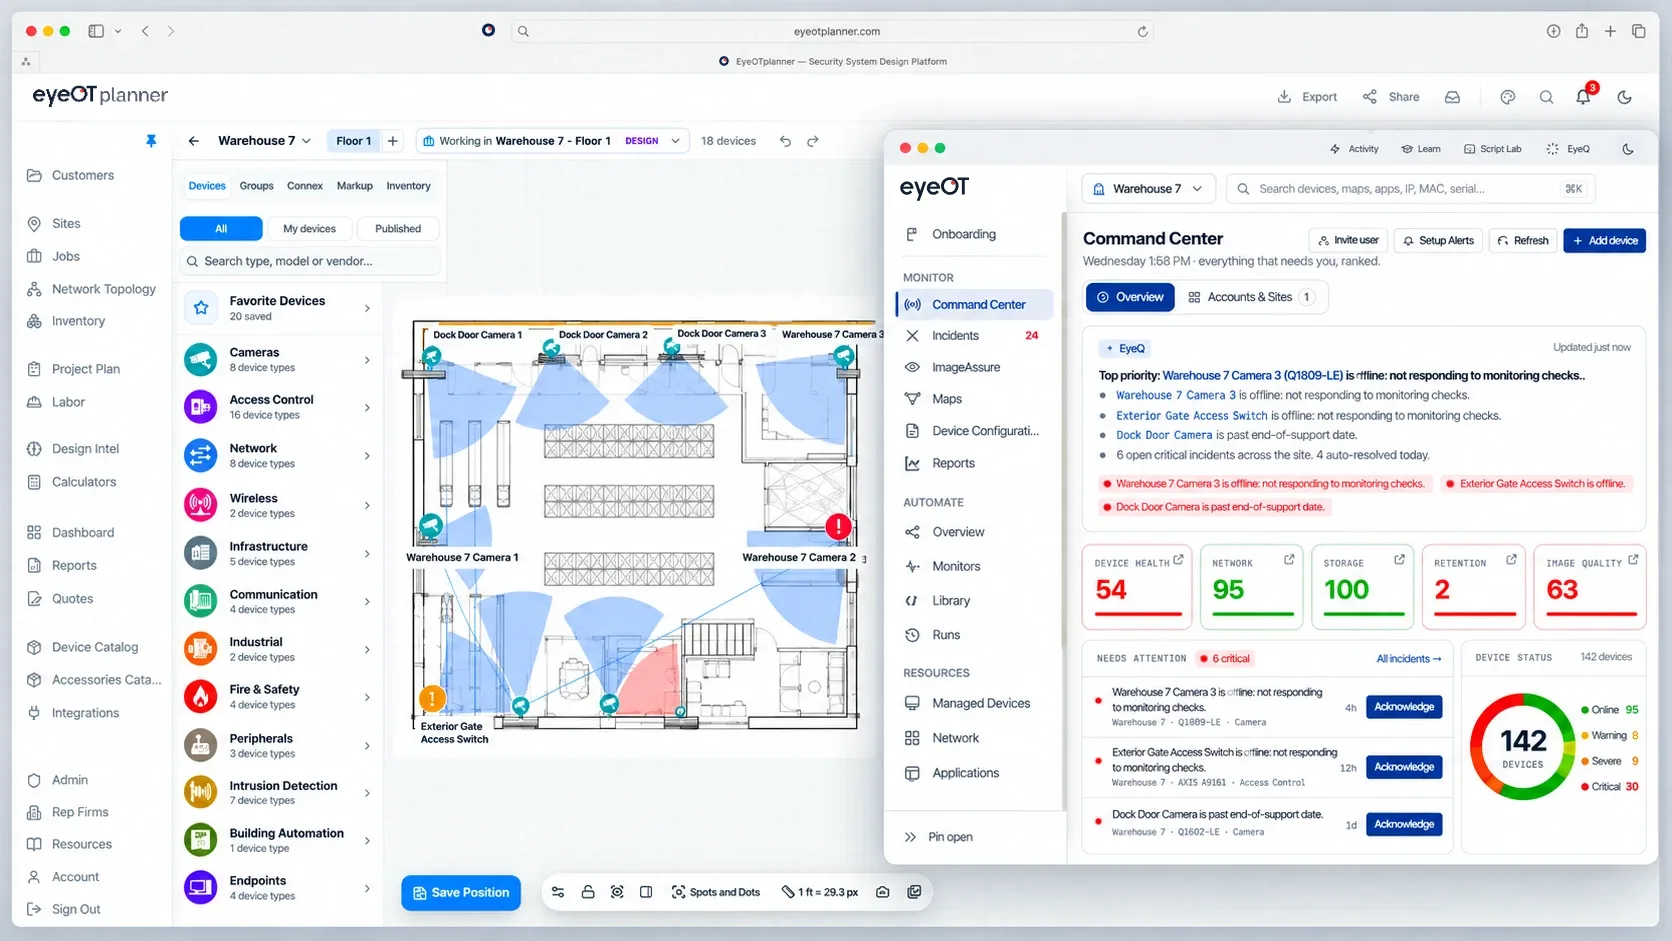Click the pin icon atop the planner sidebar
1672x941 pixels.
(151, 141)
